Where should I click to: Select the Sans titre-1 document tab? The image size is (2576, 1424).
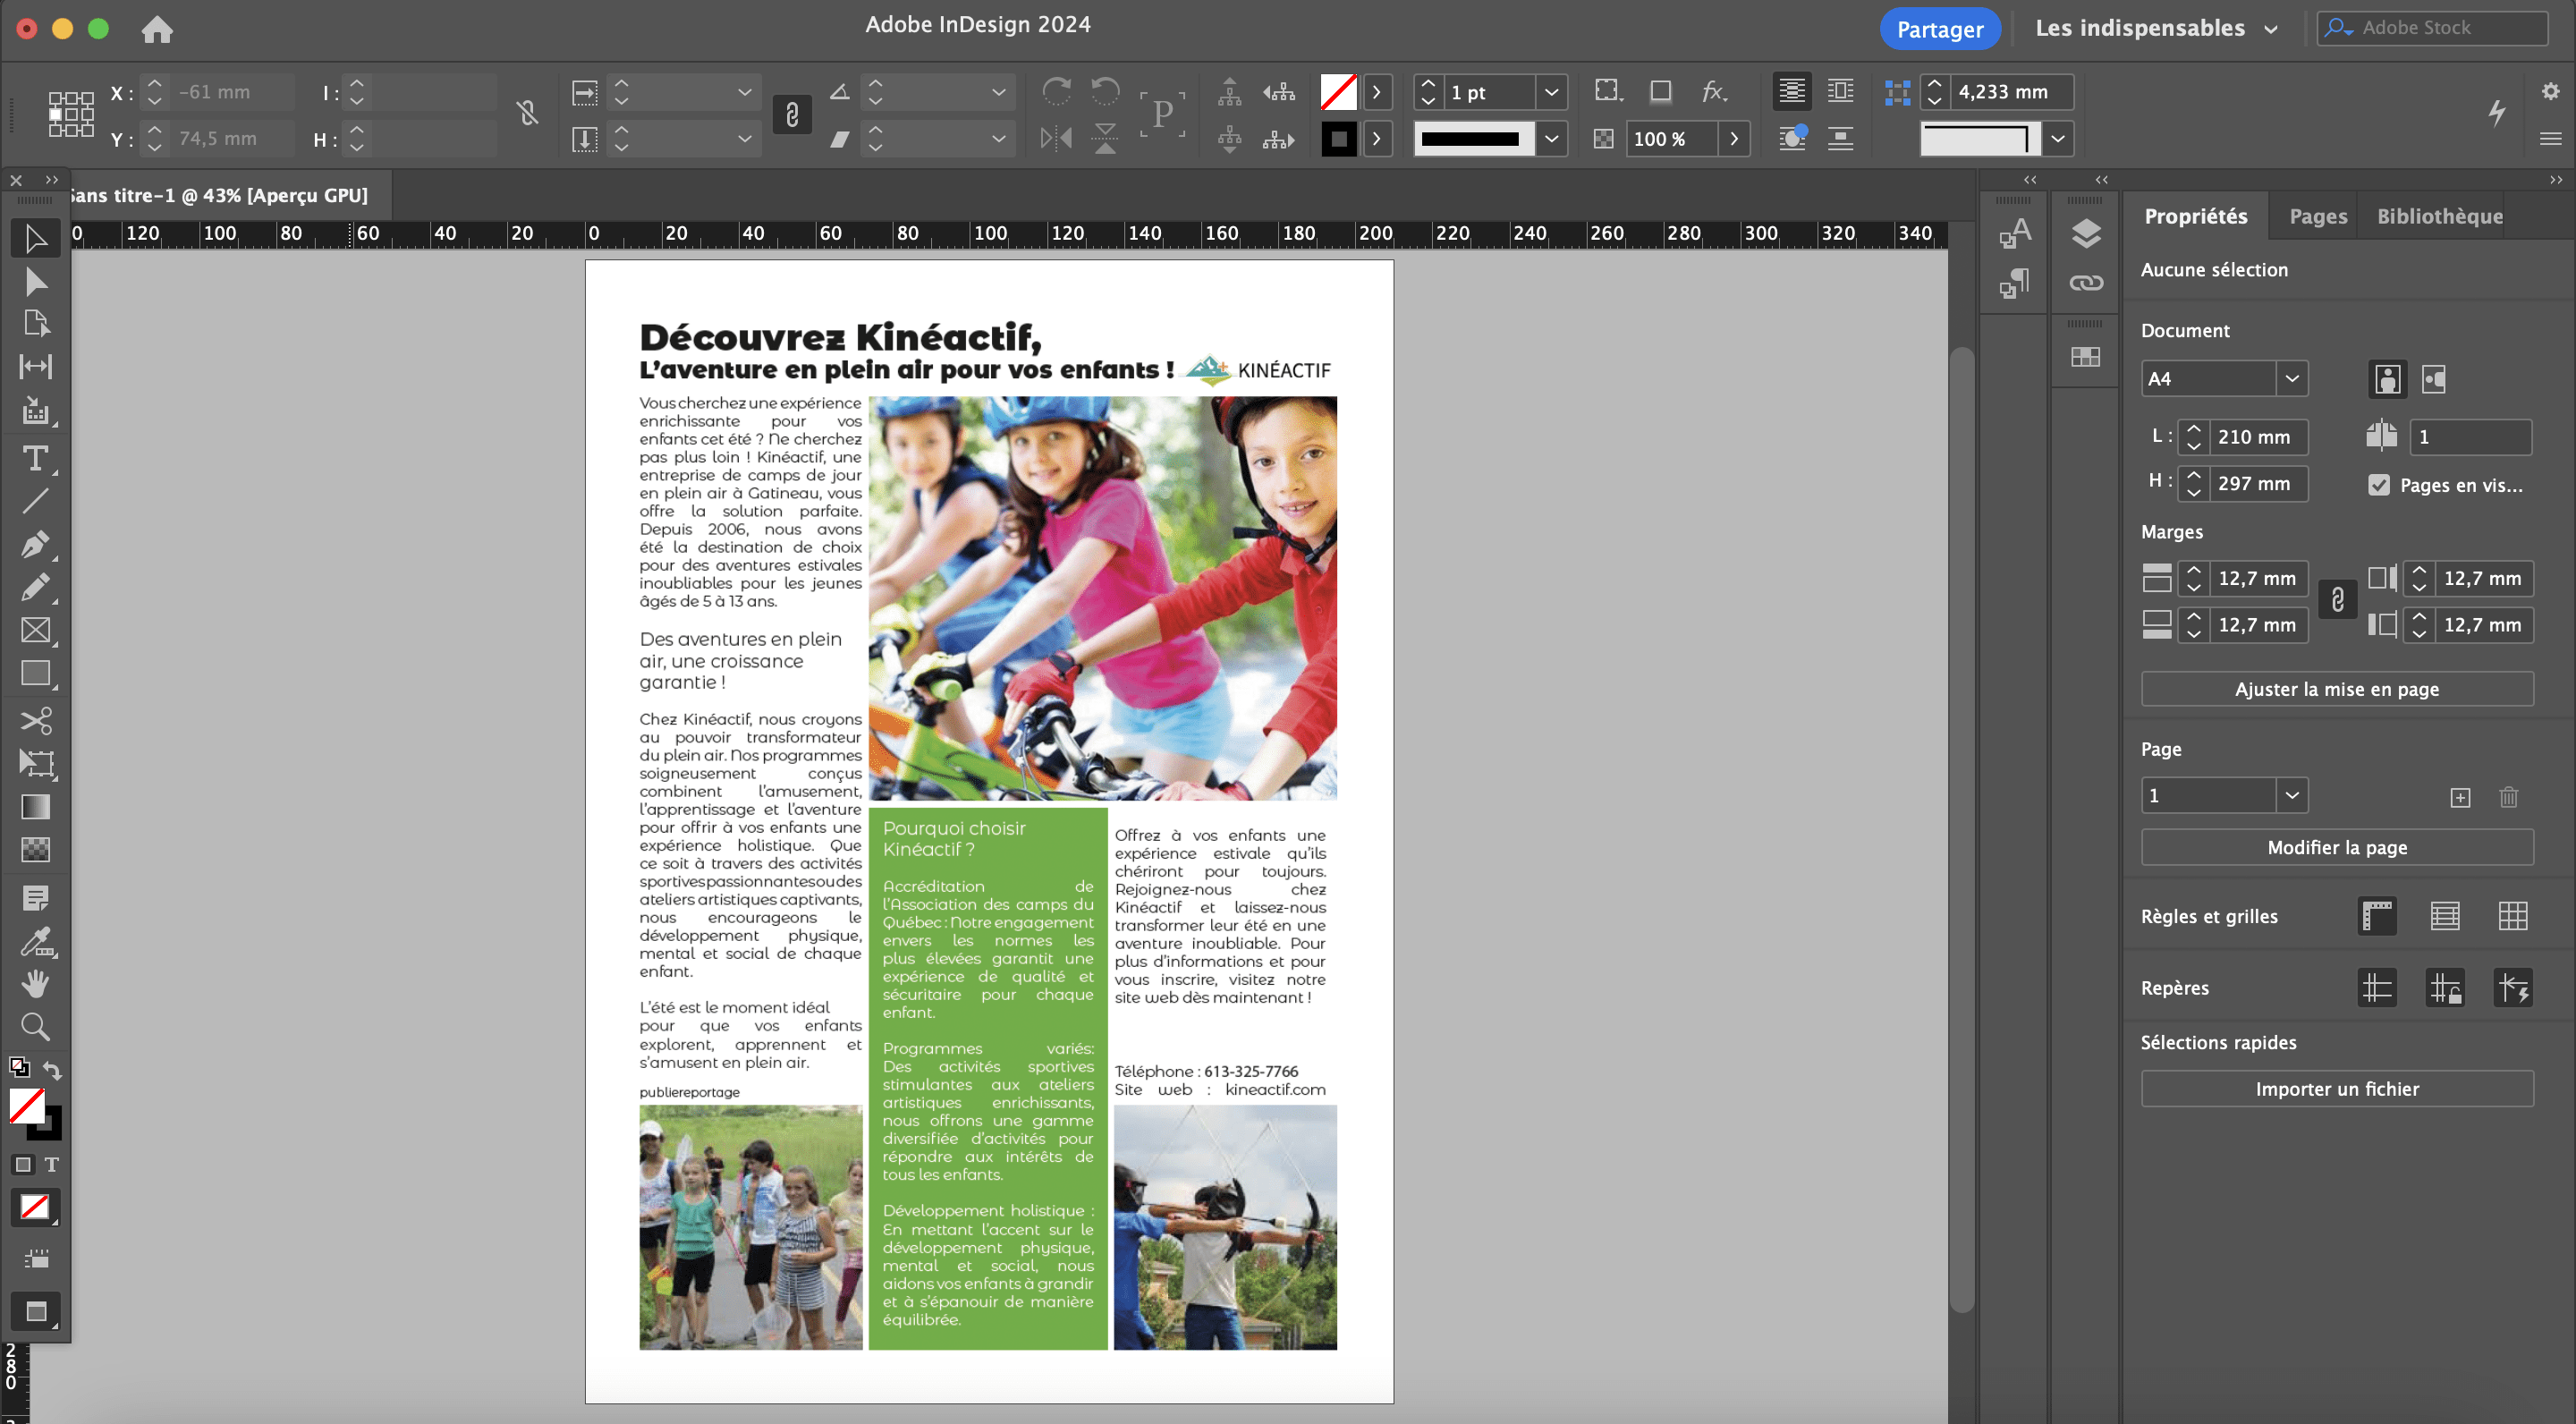pos(218,195)
